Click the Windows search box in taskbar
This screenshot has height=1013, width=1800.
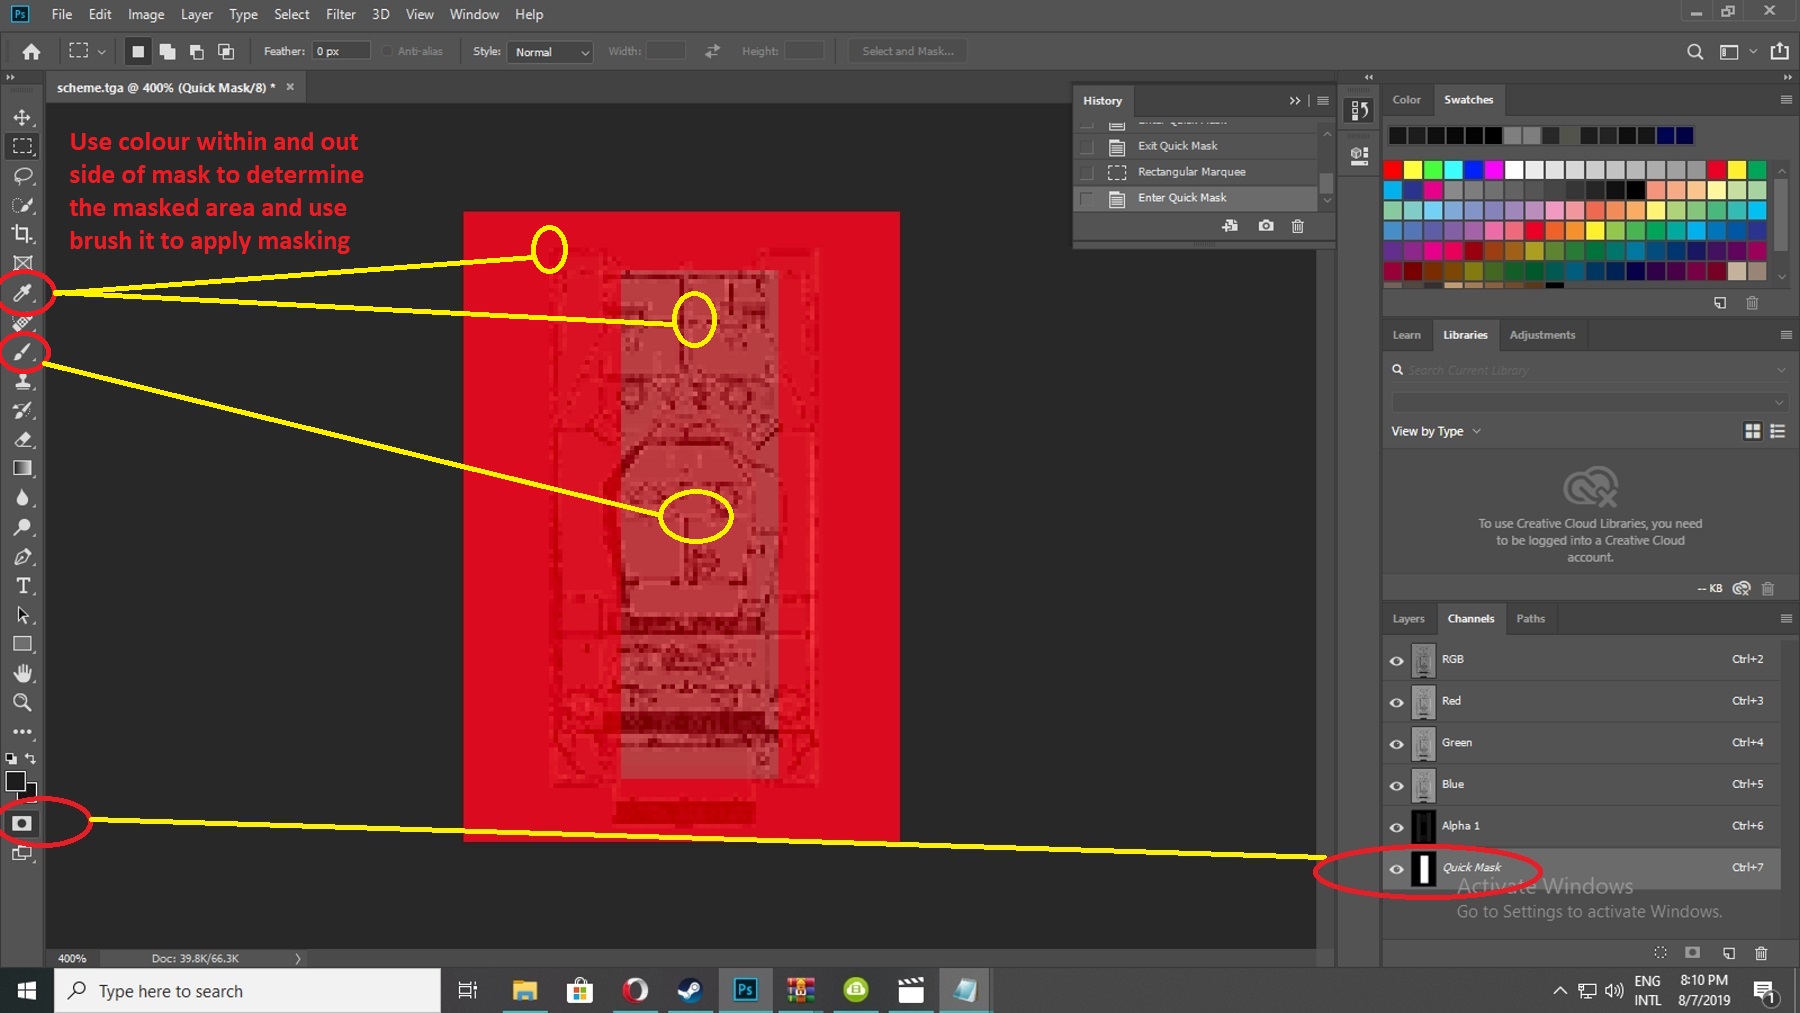coord(247,991)
